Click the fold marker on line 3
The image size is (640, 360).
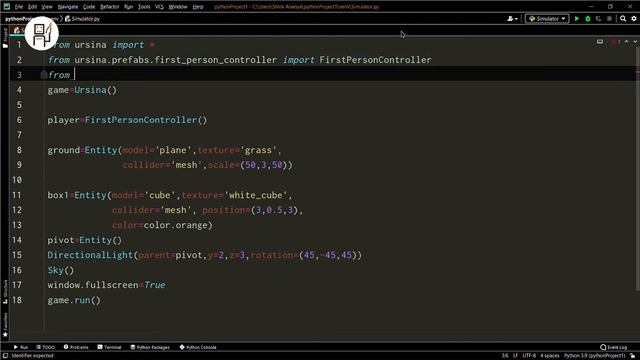coord(44,75)
